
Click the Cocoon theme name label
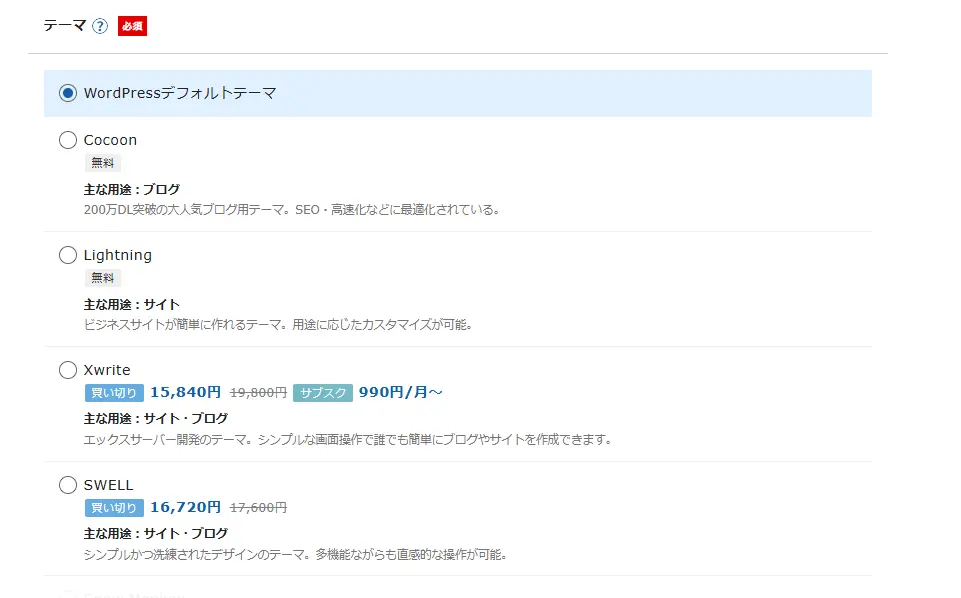pos(110,140)
